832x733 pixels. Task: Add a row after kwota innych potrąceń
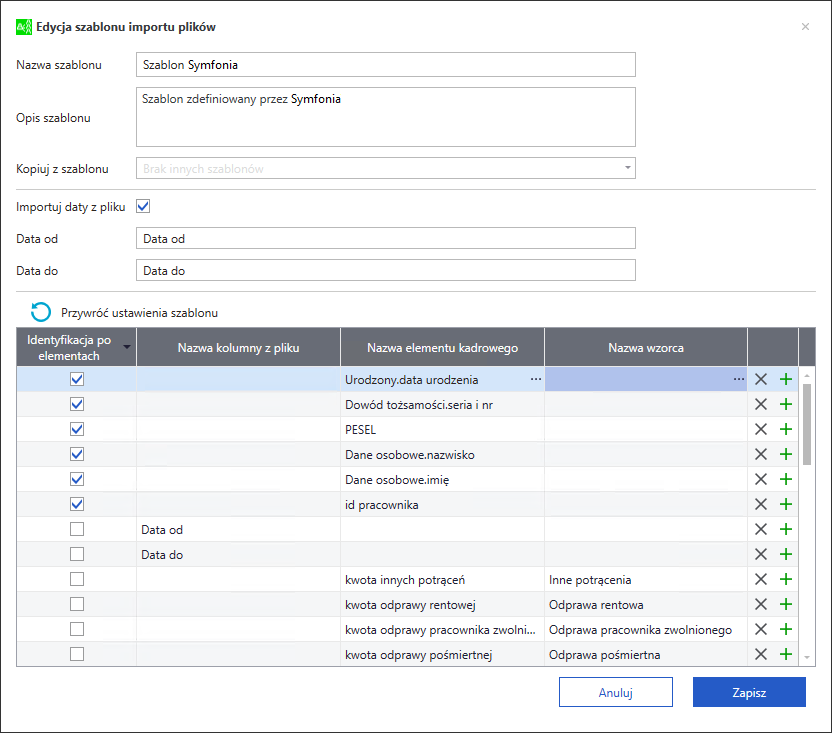[x=786, y=579]
